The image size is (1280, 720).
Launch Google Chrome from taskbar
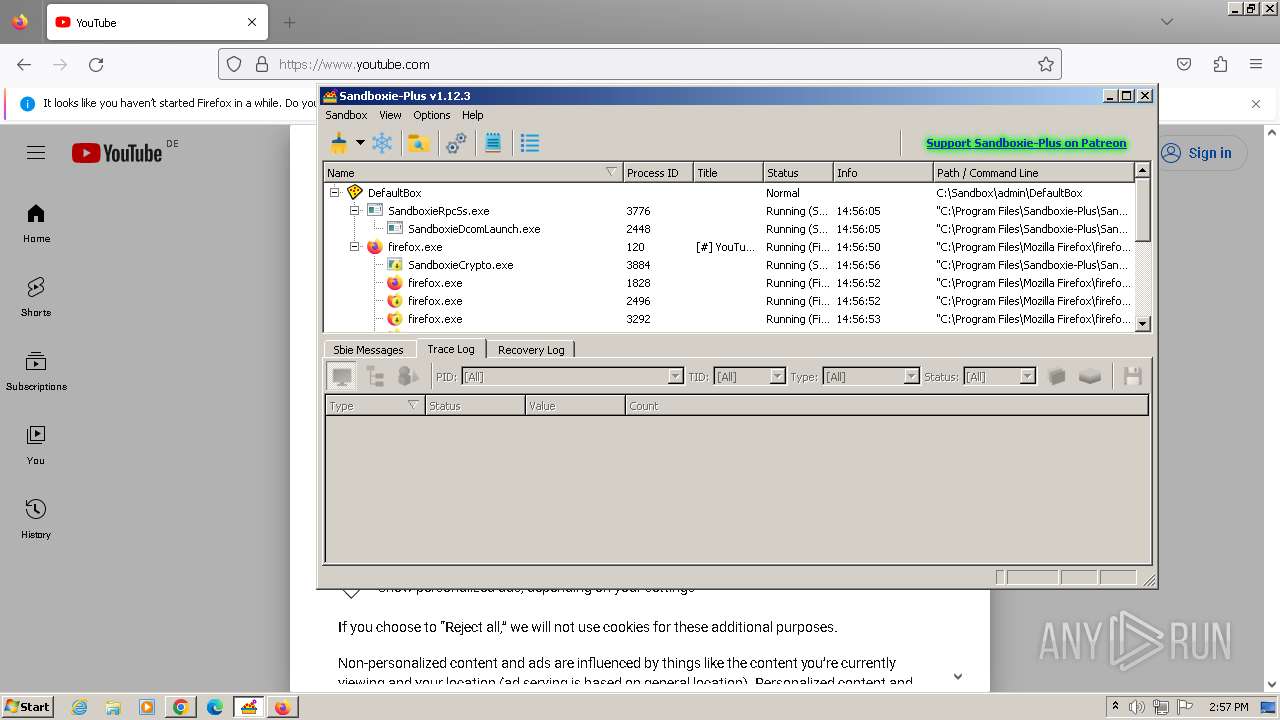(x=180, y=707)
